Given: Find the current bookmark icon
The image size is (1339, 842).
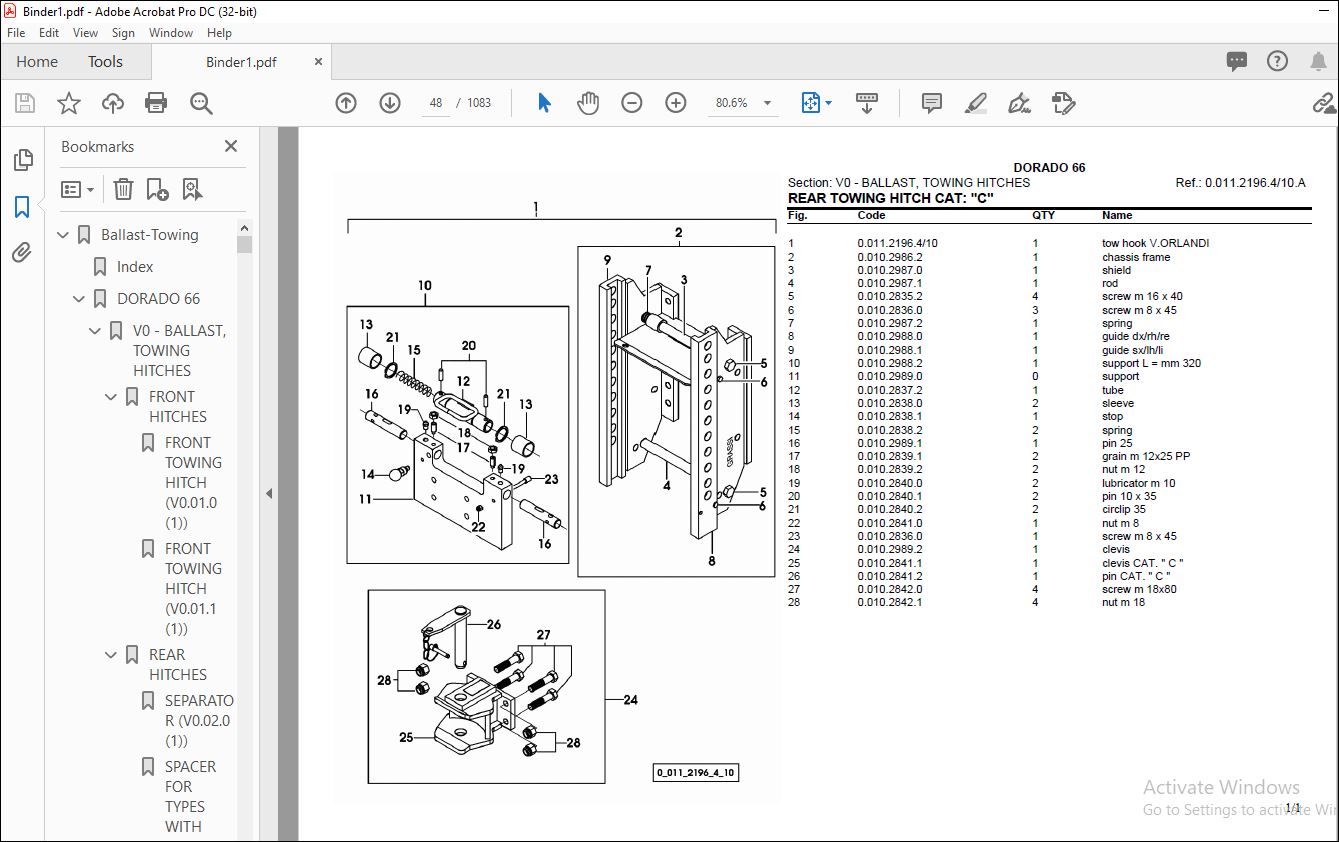Looking at the screenshot, I should pyautogui.click(x=192, y=189).
